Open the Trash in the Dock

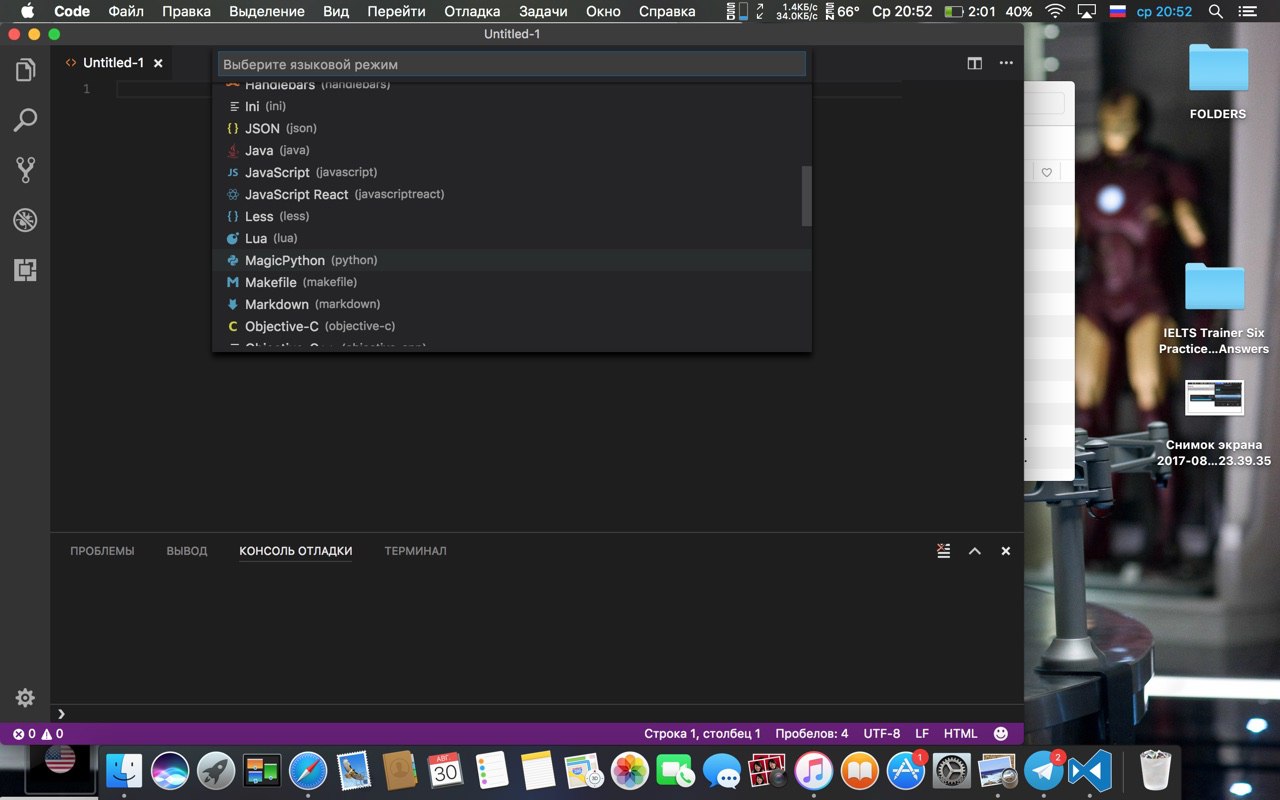(1155, 770)
